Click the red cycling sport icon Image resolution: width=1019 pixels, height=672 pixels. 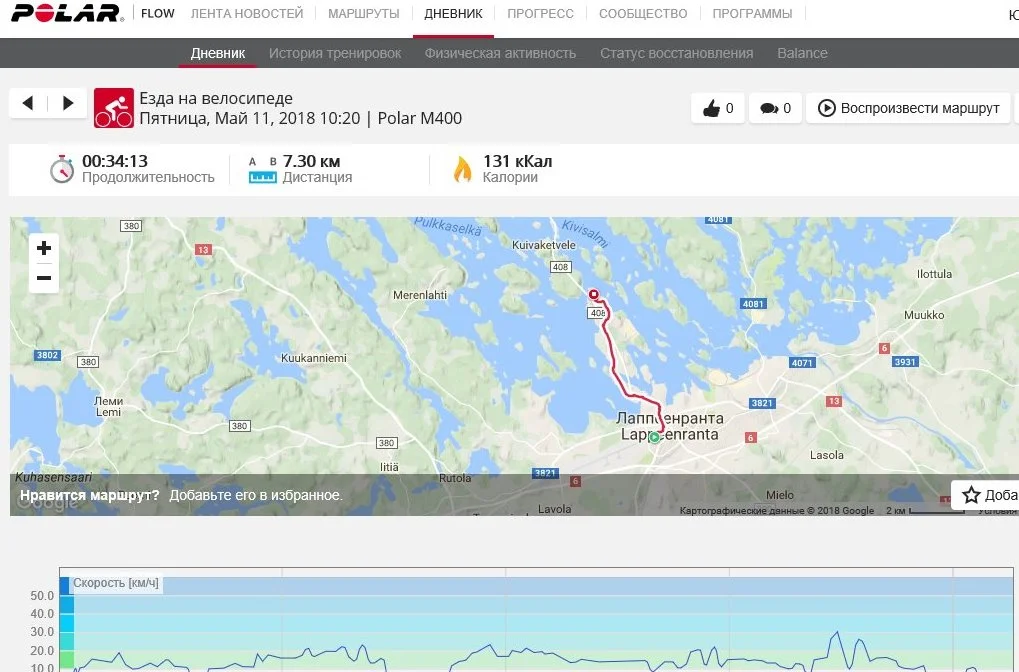coord(114,108)
